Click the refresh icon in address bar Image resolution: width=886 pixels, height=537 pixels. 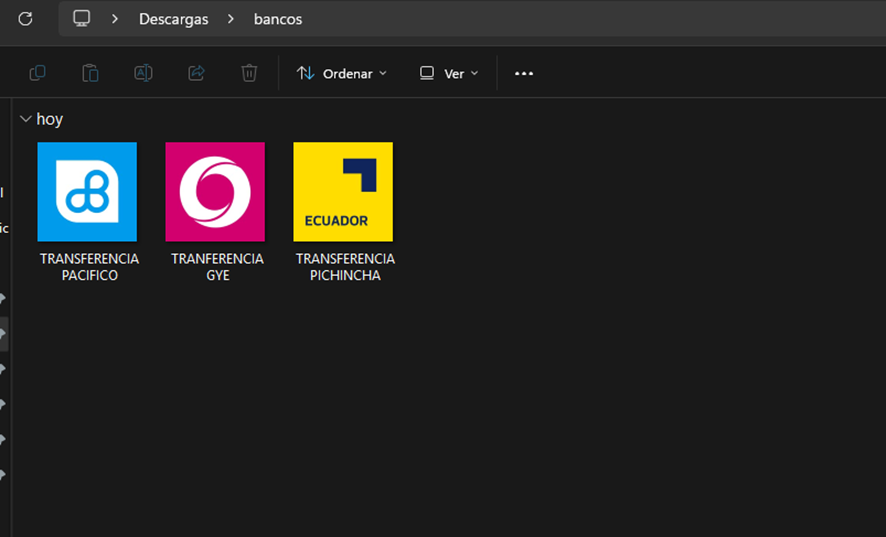(x=25, y=19)
